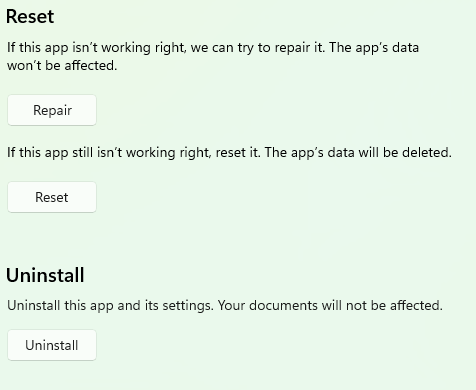Click the words 'reset it' in the description

[x=238, y=153]
